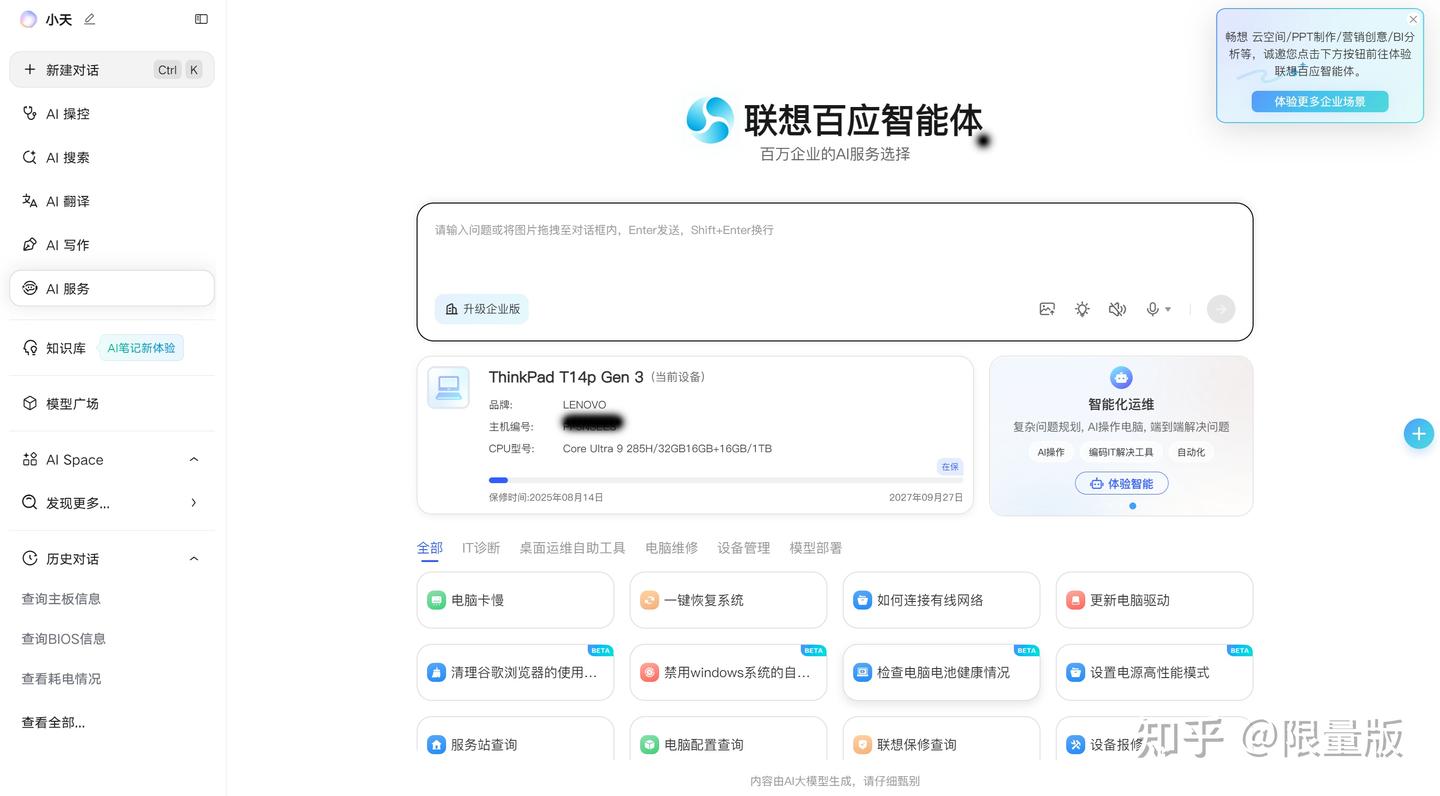1440x796 pixels.
Task: Switch to the 电脑维修 tab
Action: (671, 548)
